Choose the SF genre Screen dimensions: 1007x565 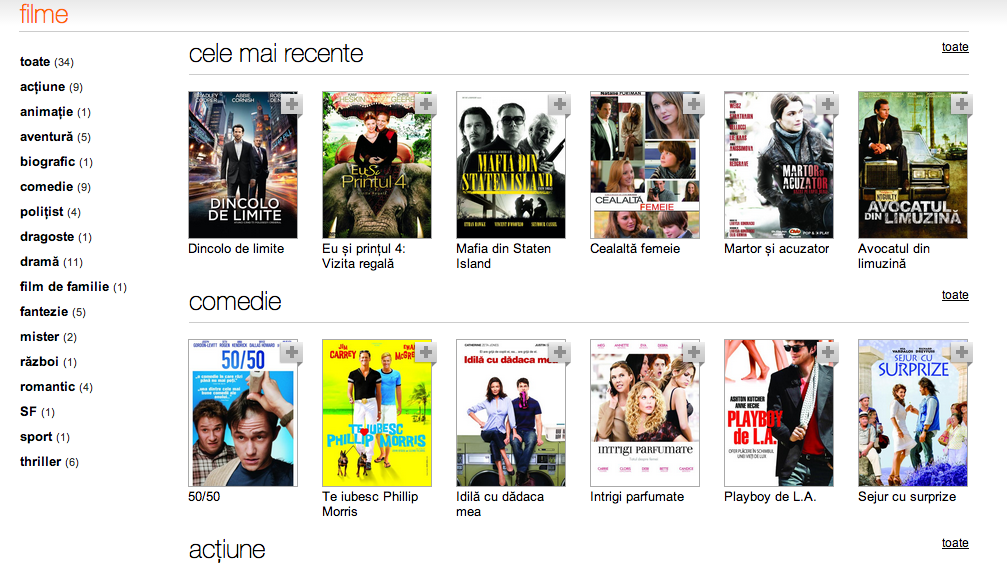37,412
